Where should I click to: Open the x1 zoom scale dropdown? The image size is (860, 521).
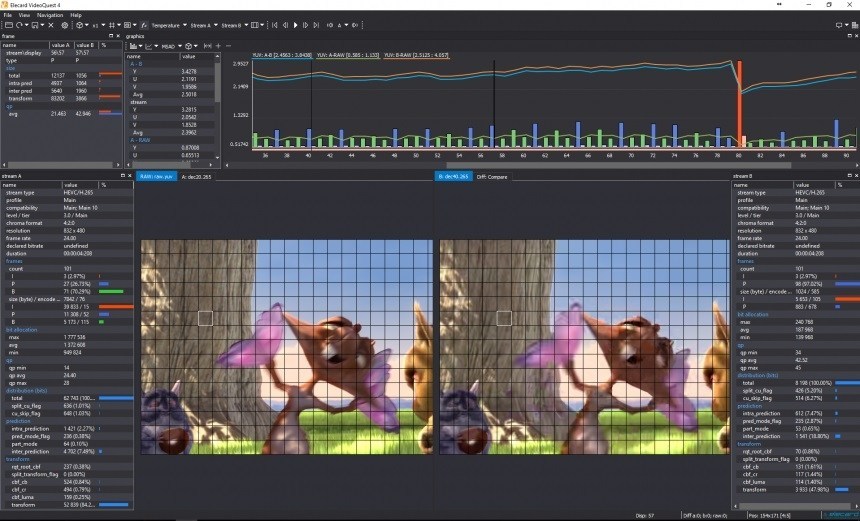(x=98, y=25)
